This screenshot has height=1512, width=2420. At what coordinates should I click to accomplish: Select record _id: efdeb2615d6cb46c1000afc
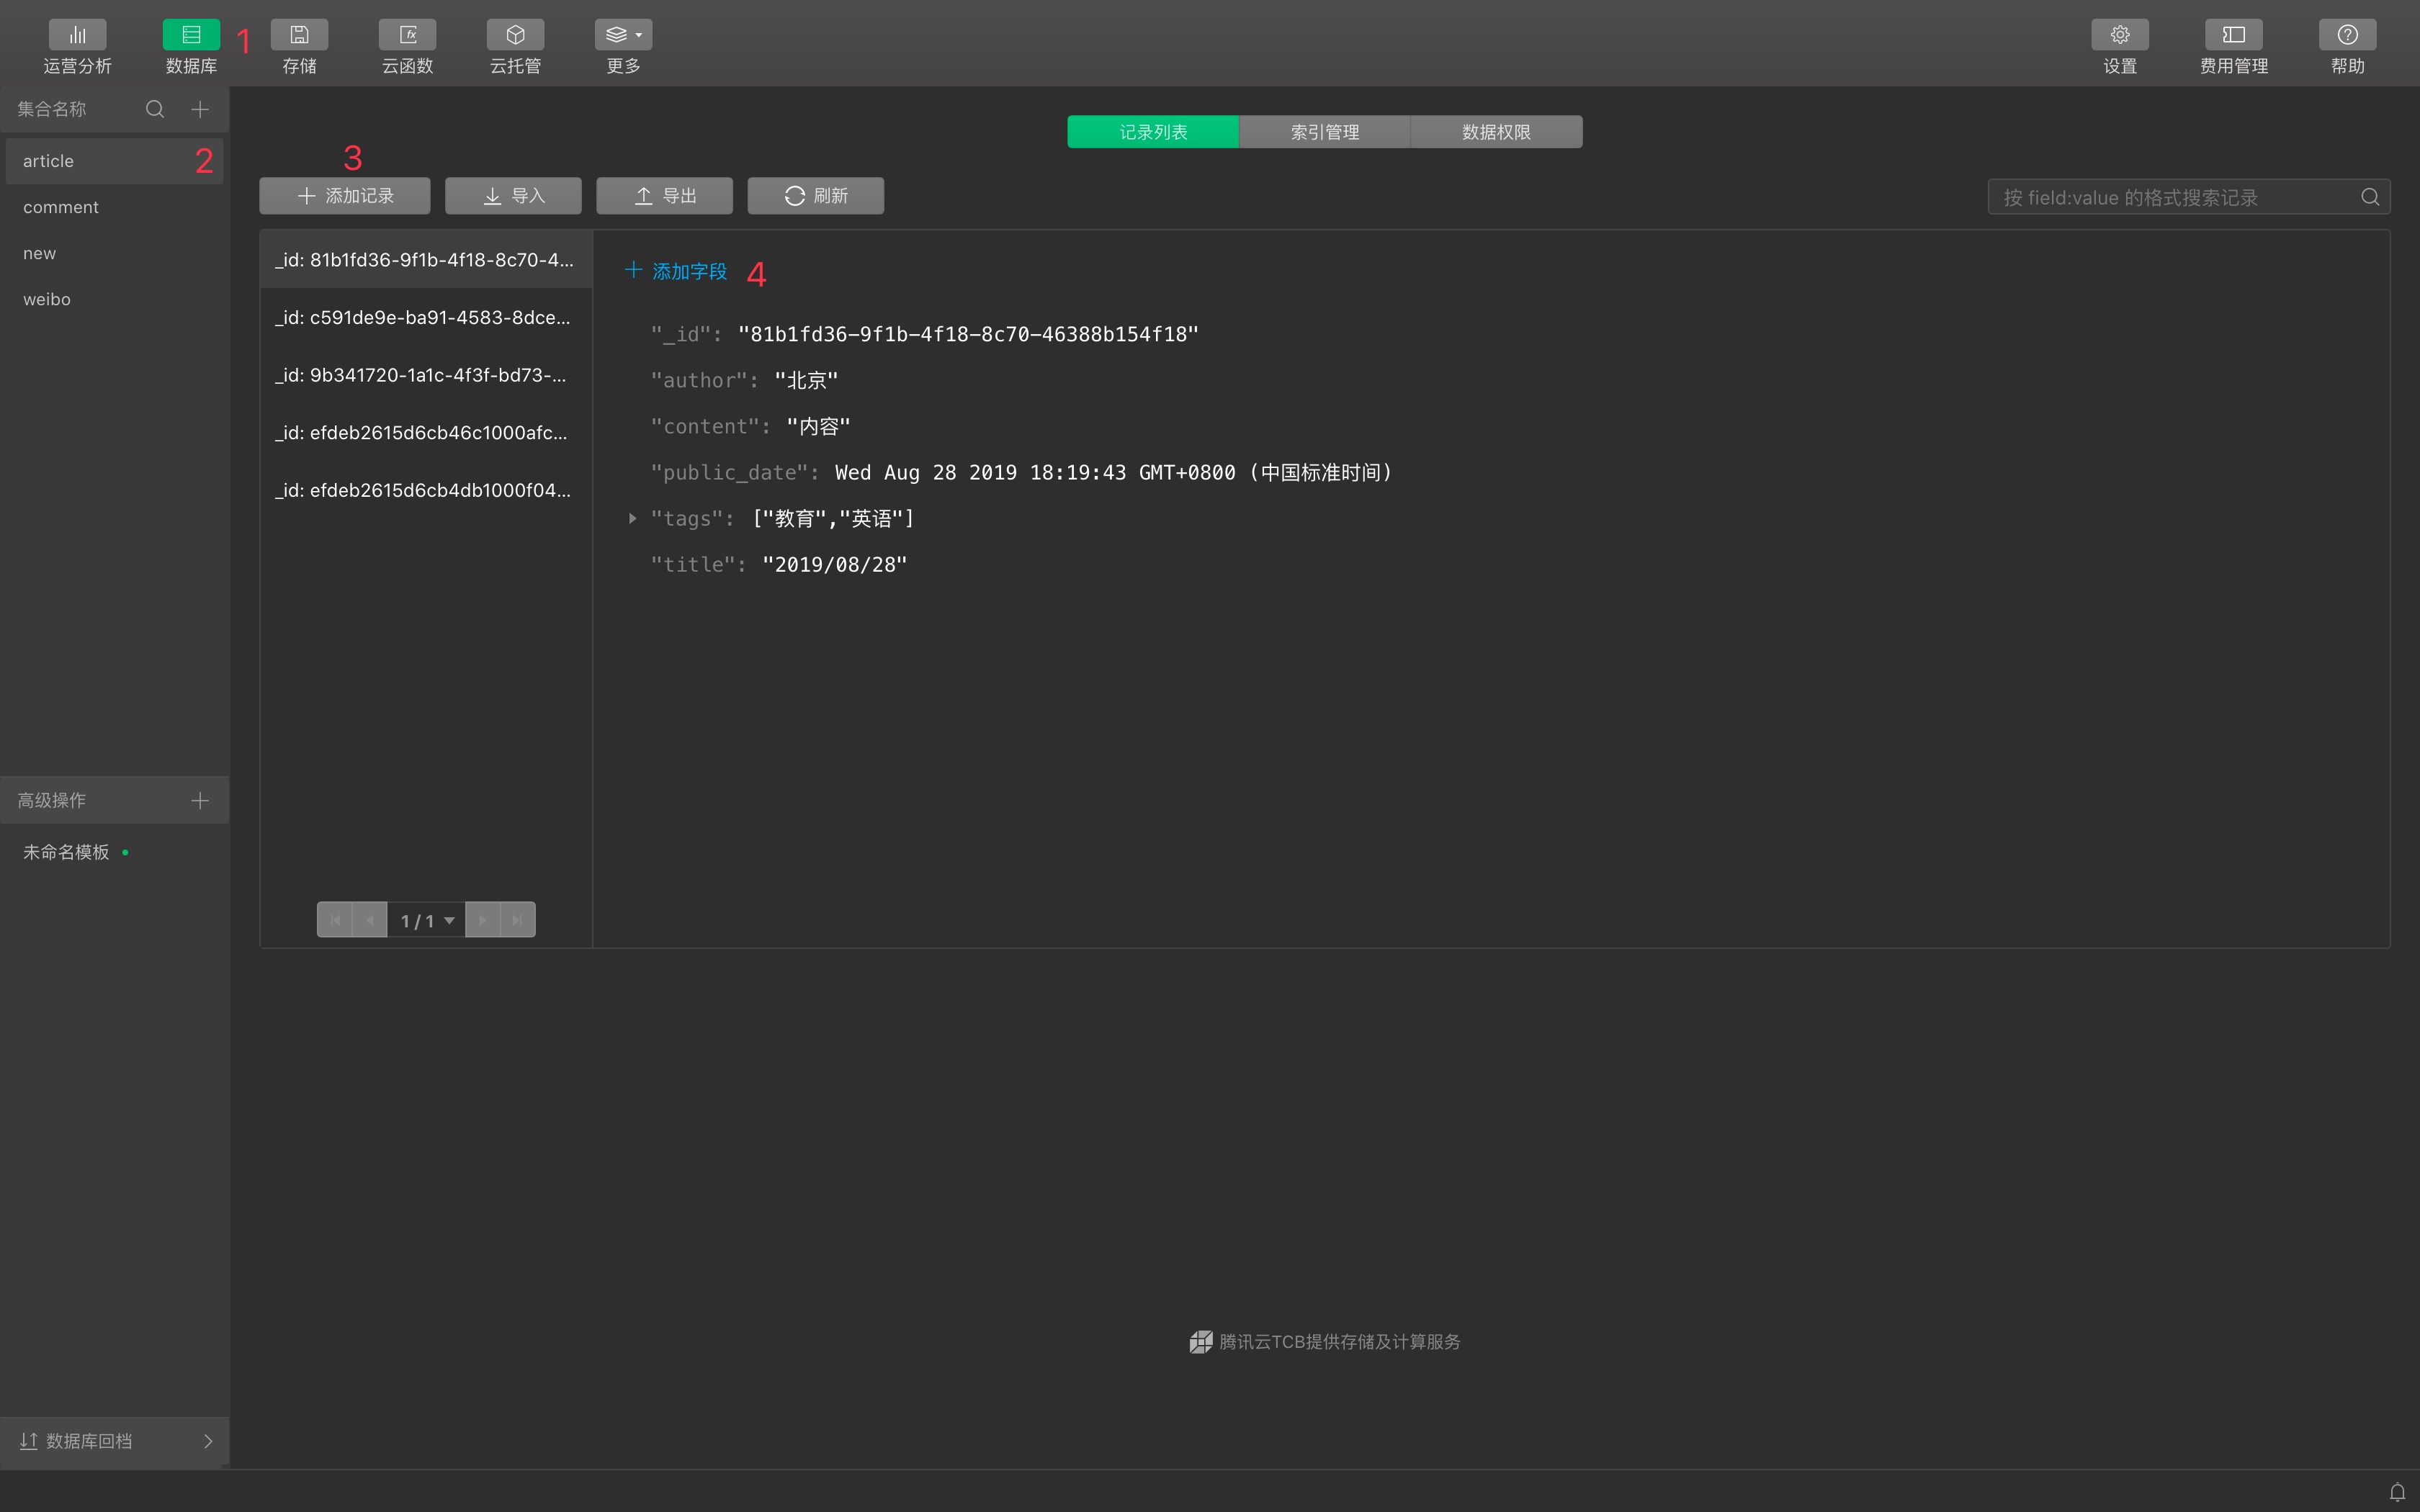click(426, 433)
